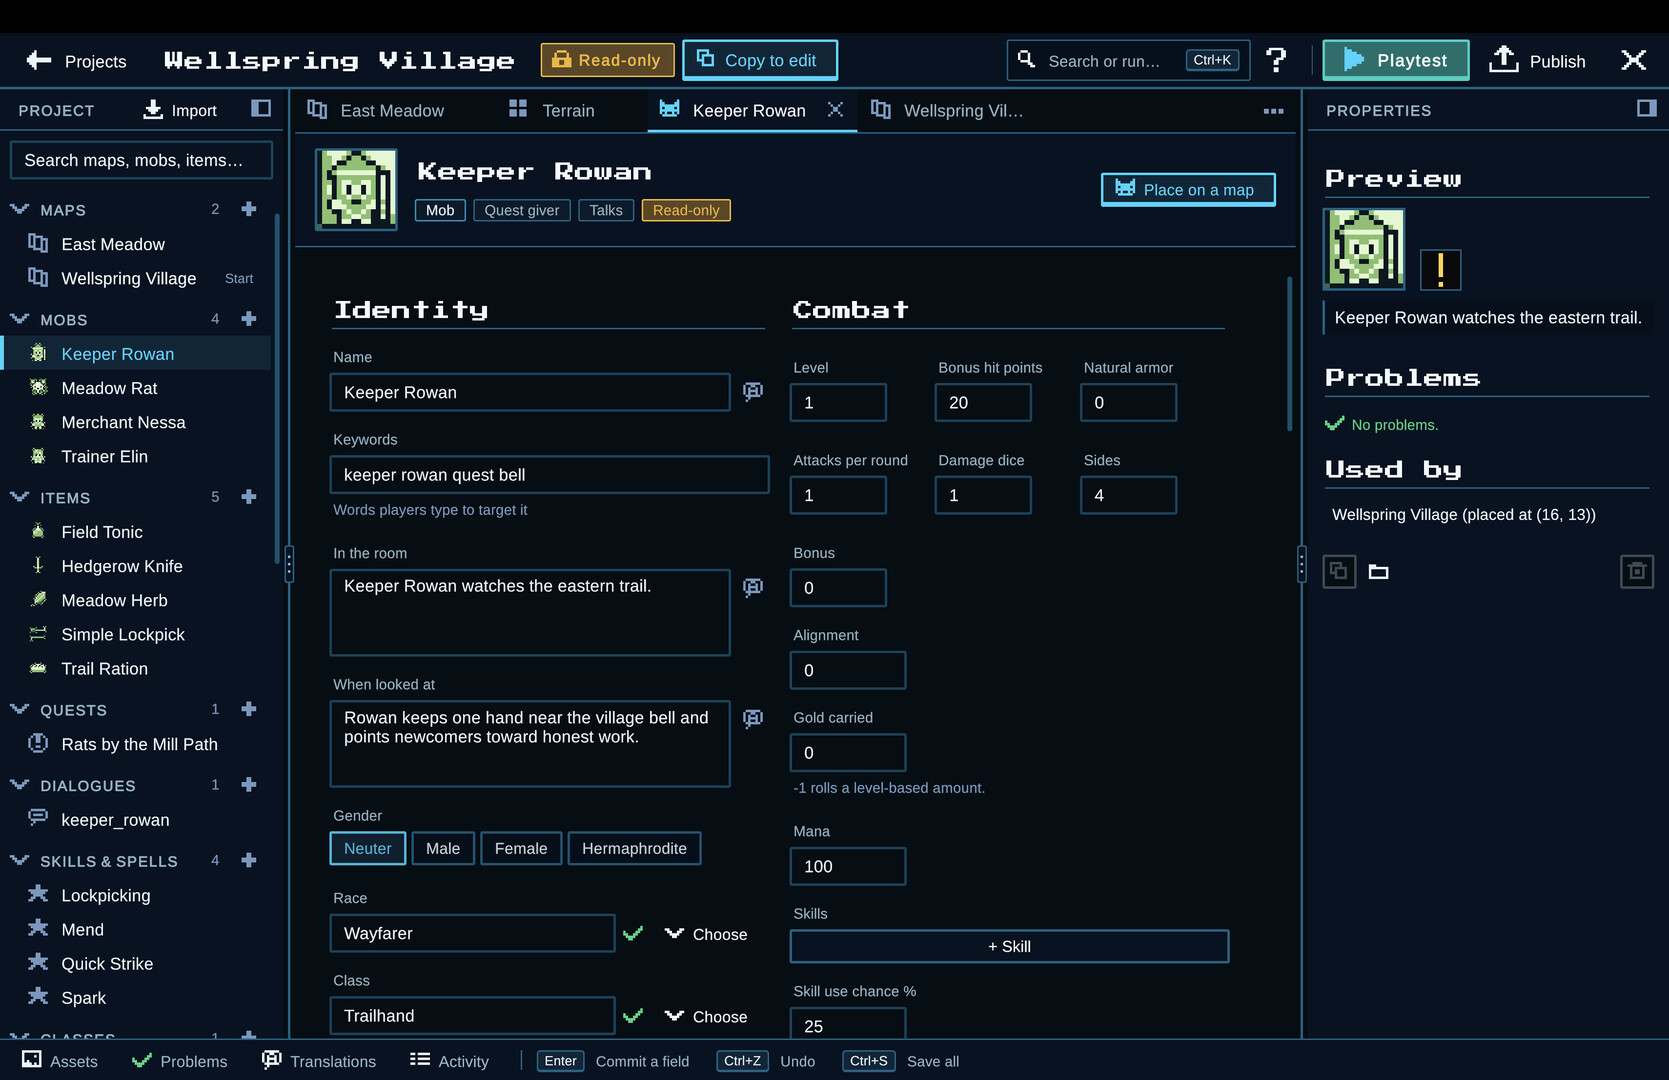Open the Class Choose dropdown
Screen dimensions: 1669x1080
pos(706,1016)
